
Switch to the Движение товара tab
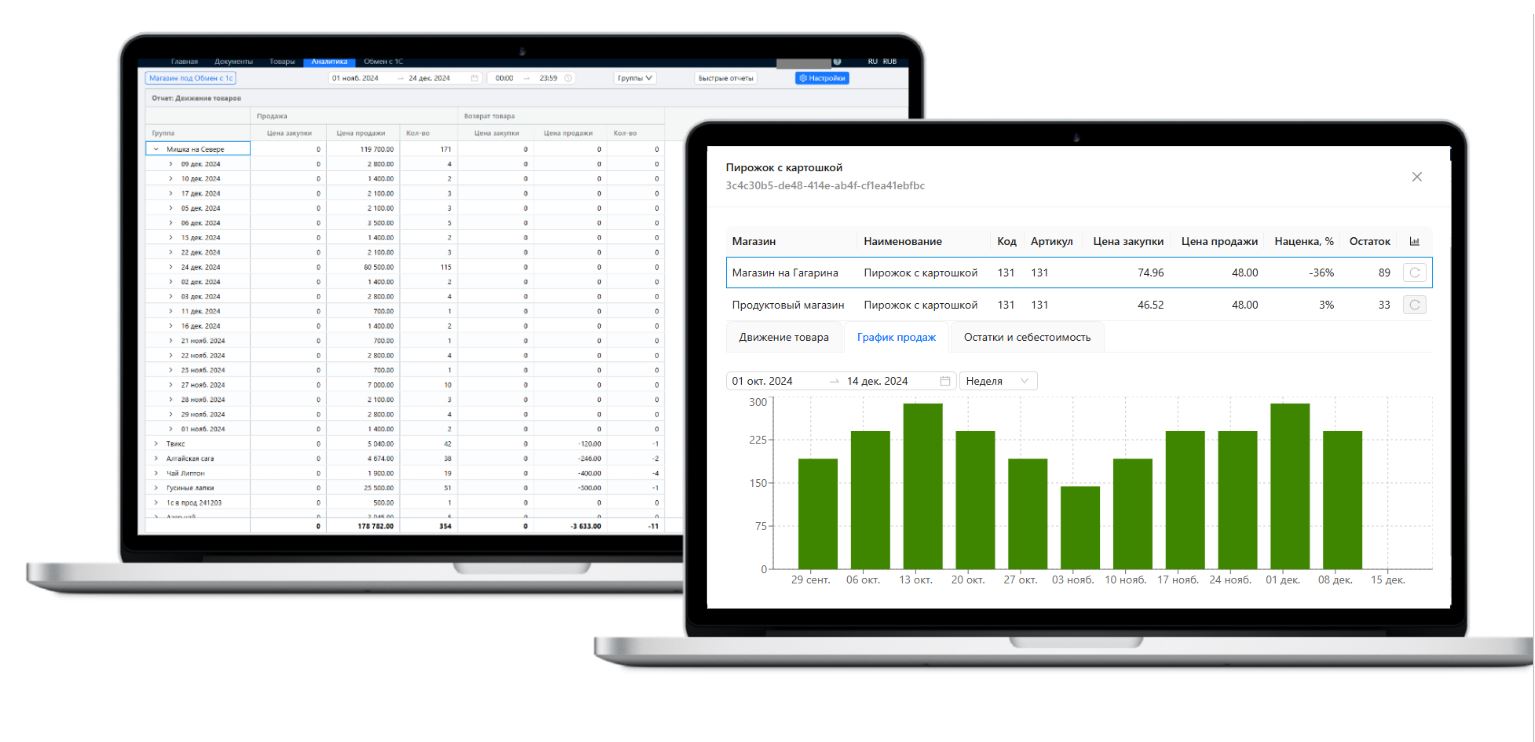[784, 338]
